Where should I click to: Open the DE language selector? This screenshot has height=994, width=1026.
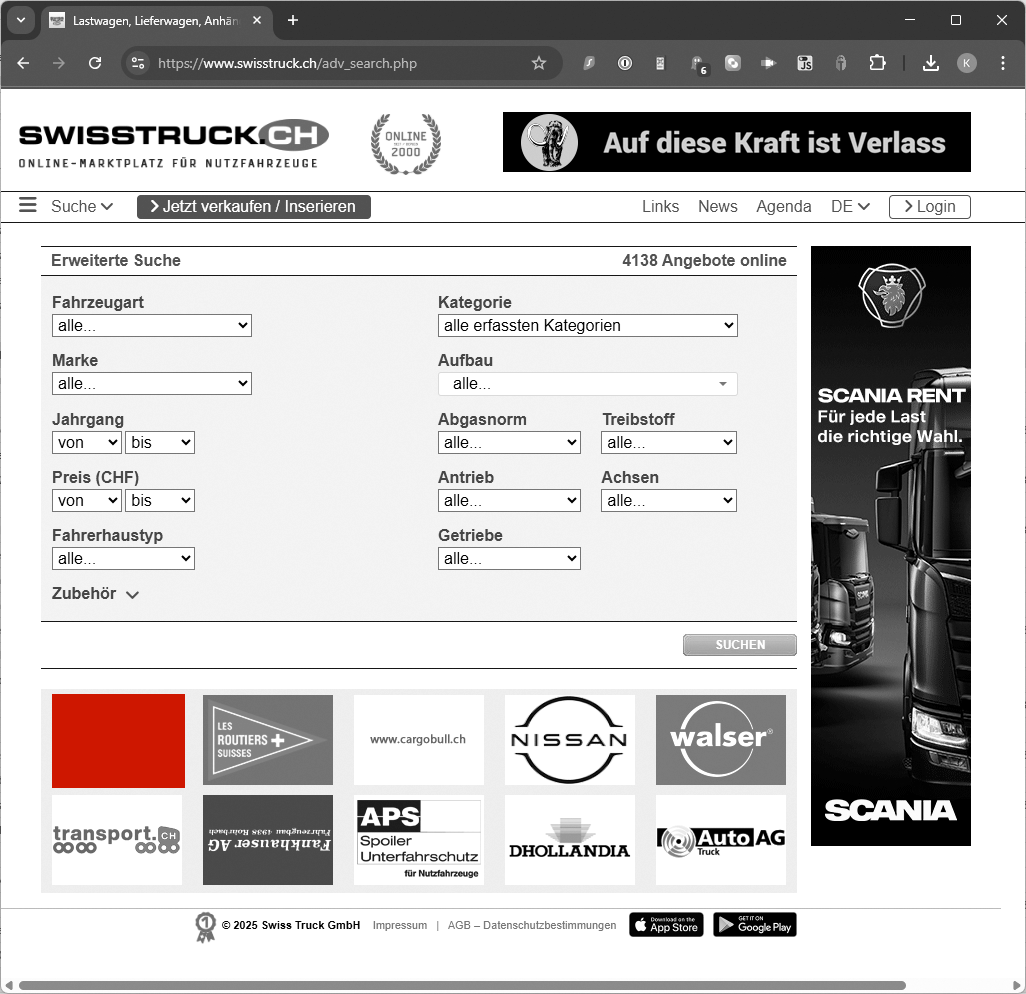click(x=850, y=206)
